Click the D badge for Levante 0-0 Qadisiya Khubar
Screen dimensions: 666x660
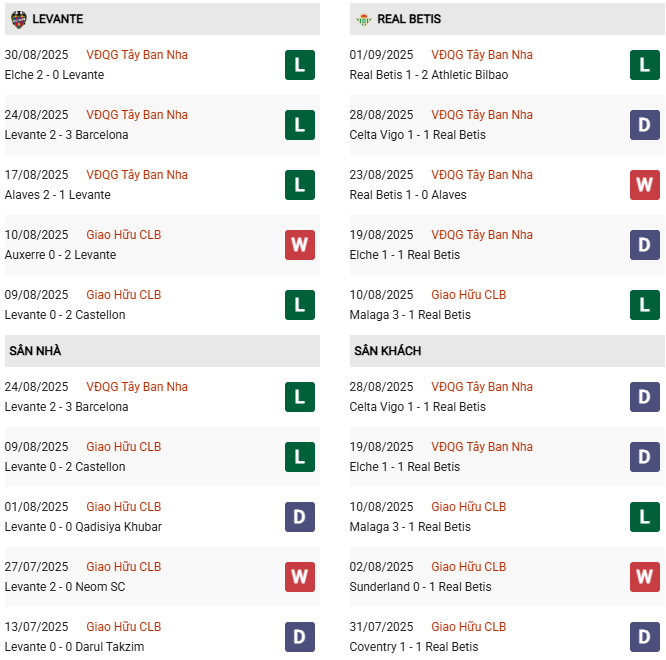point(300,517)
